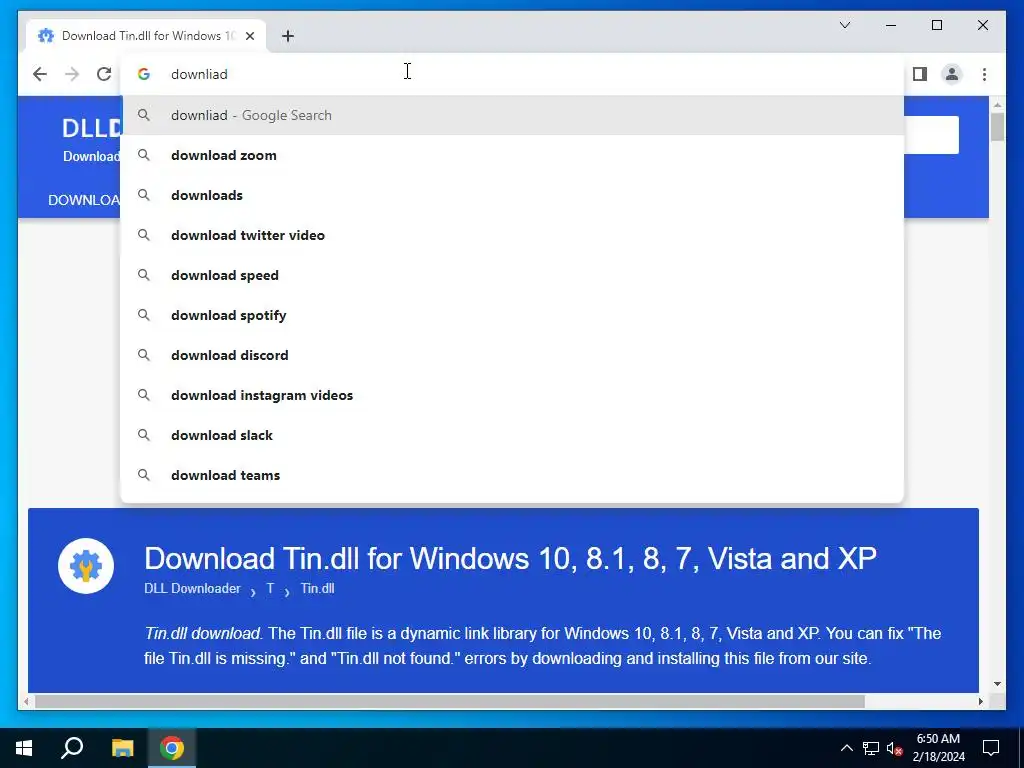Viewport: 1024px width, 768px height.
Task: Click the horizontal scrollbar thumb at bottom
Action: (x=450, y=701)
